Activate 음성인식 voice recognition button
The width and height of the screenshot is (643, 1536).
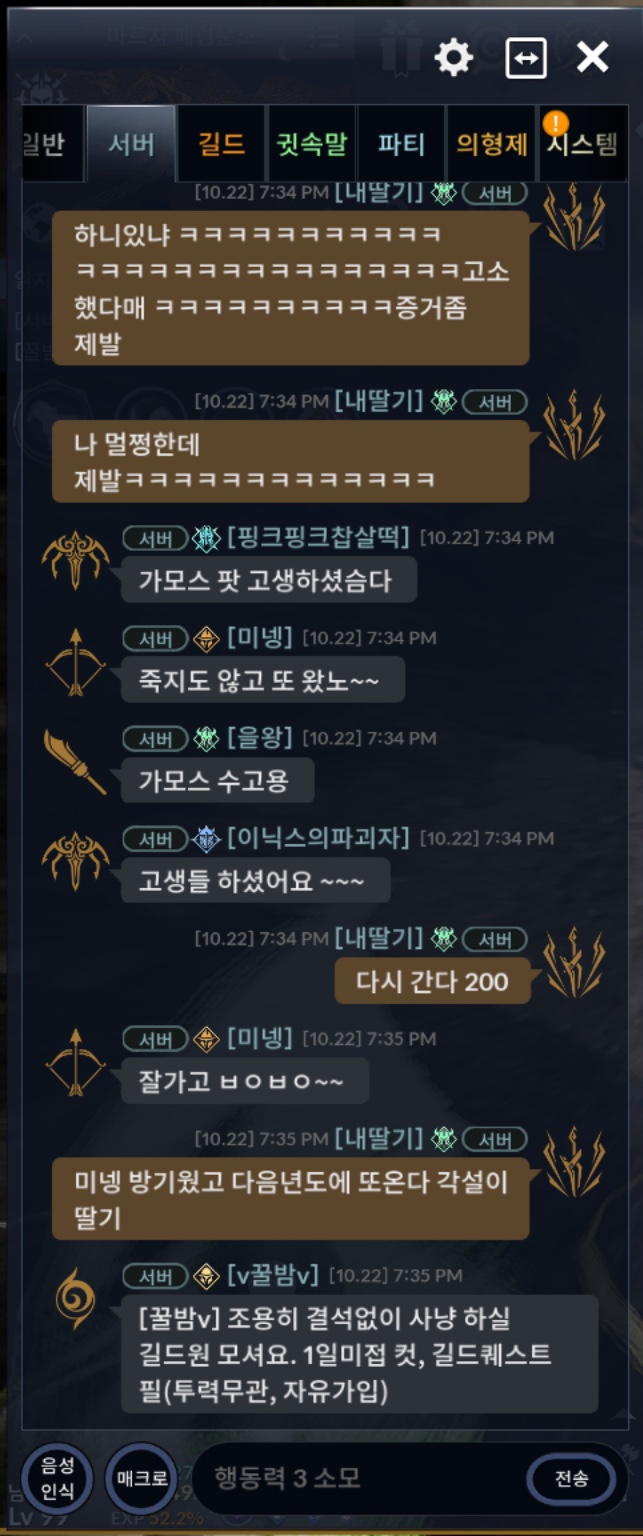coord(57,1479)
